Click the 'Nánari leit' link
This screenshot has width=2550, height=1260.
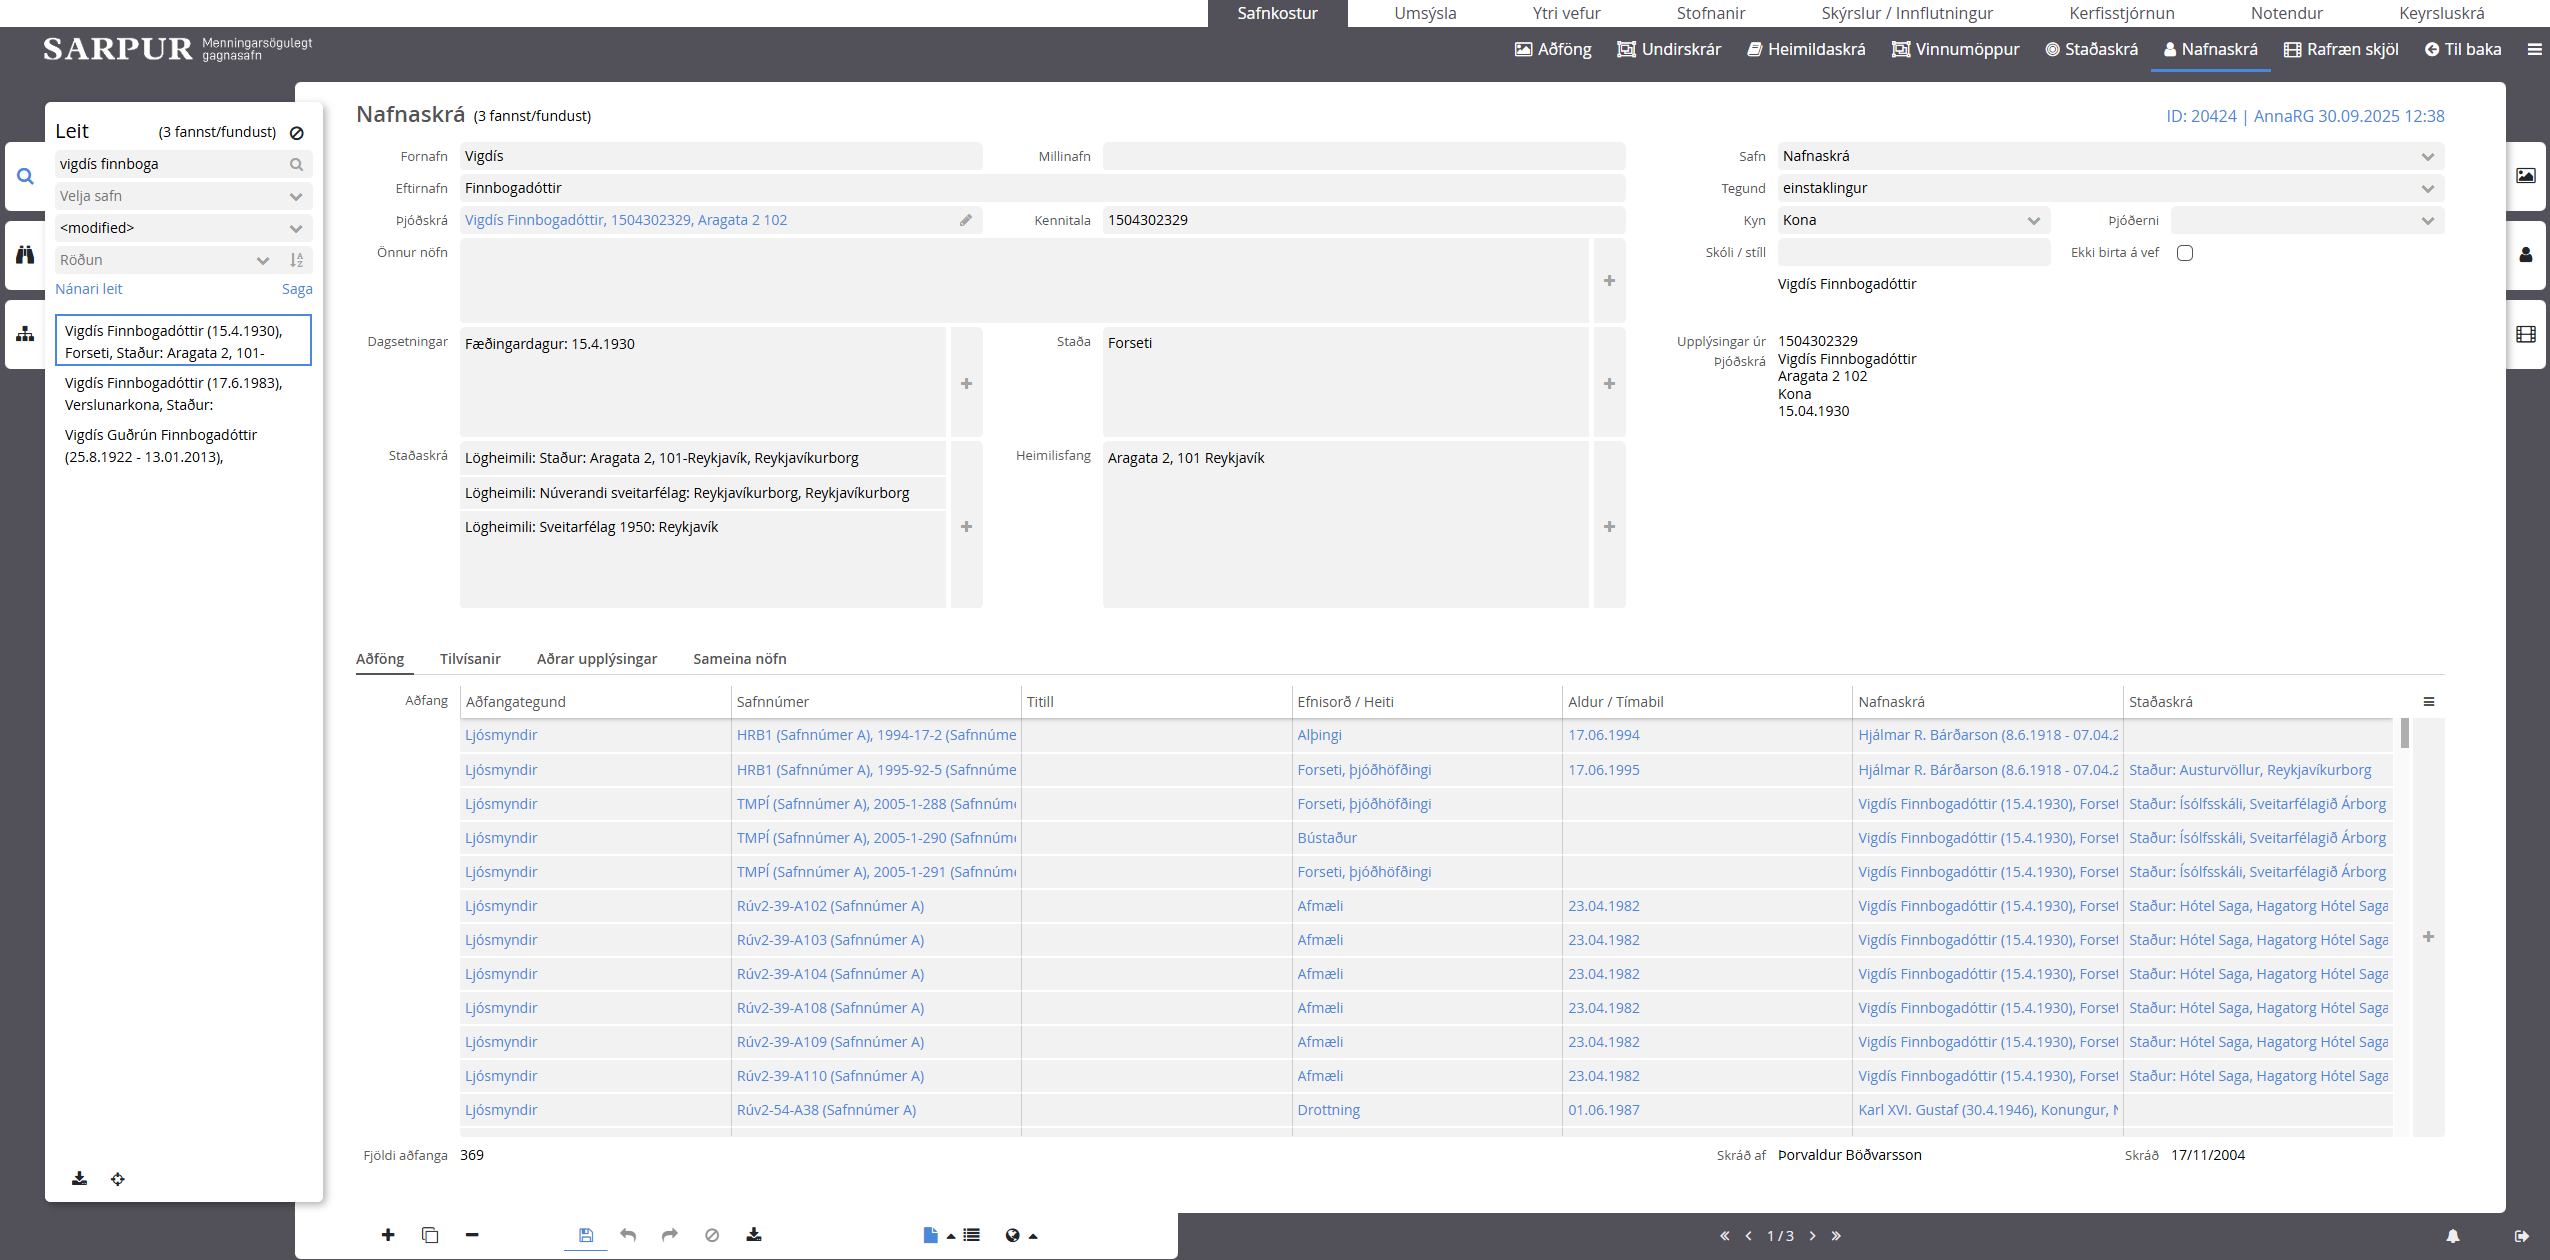click(89, 289)
